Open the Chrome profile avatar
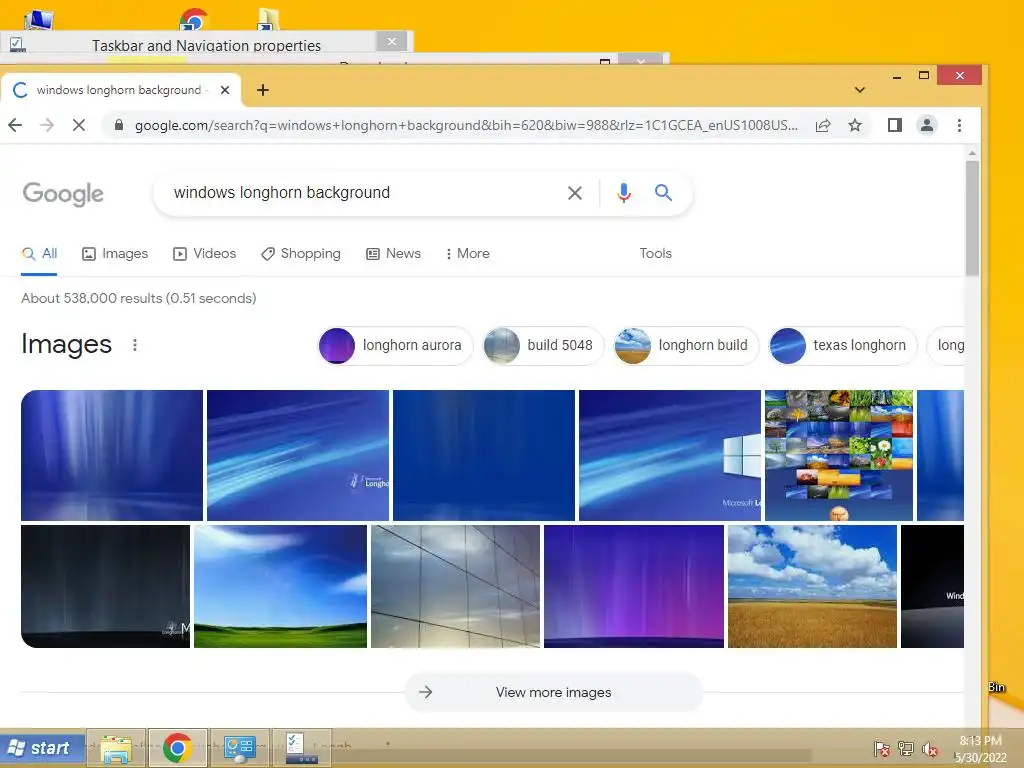 pyautogui.click(x=927, y=125)
